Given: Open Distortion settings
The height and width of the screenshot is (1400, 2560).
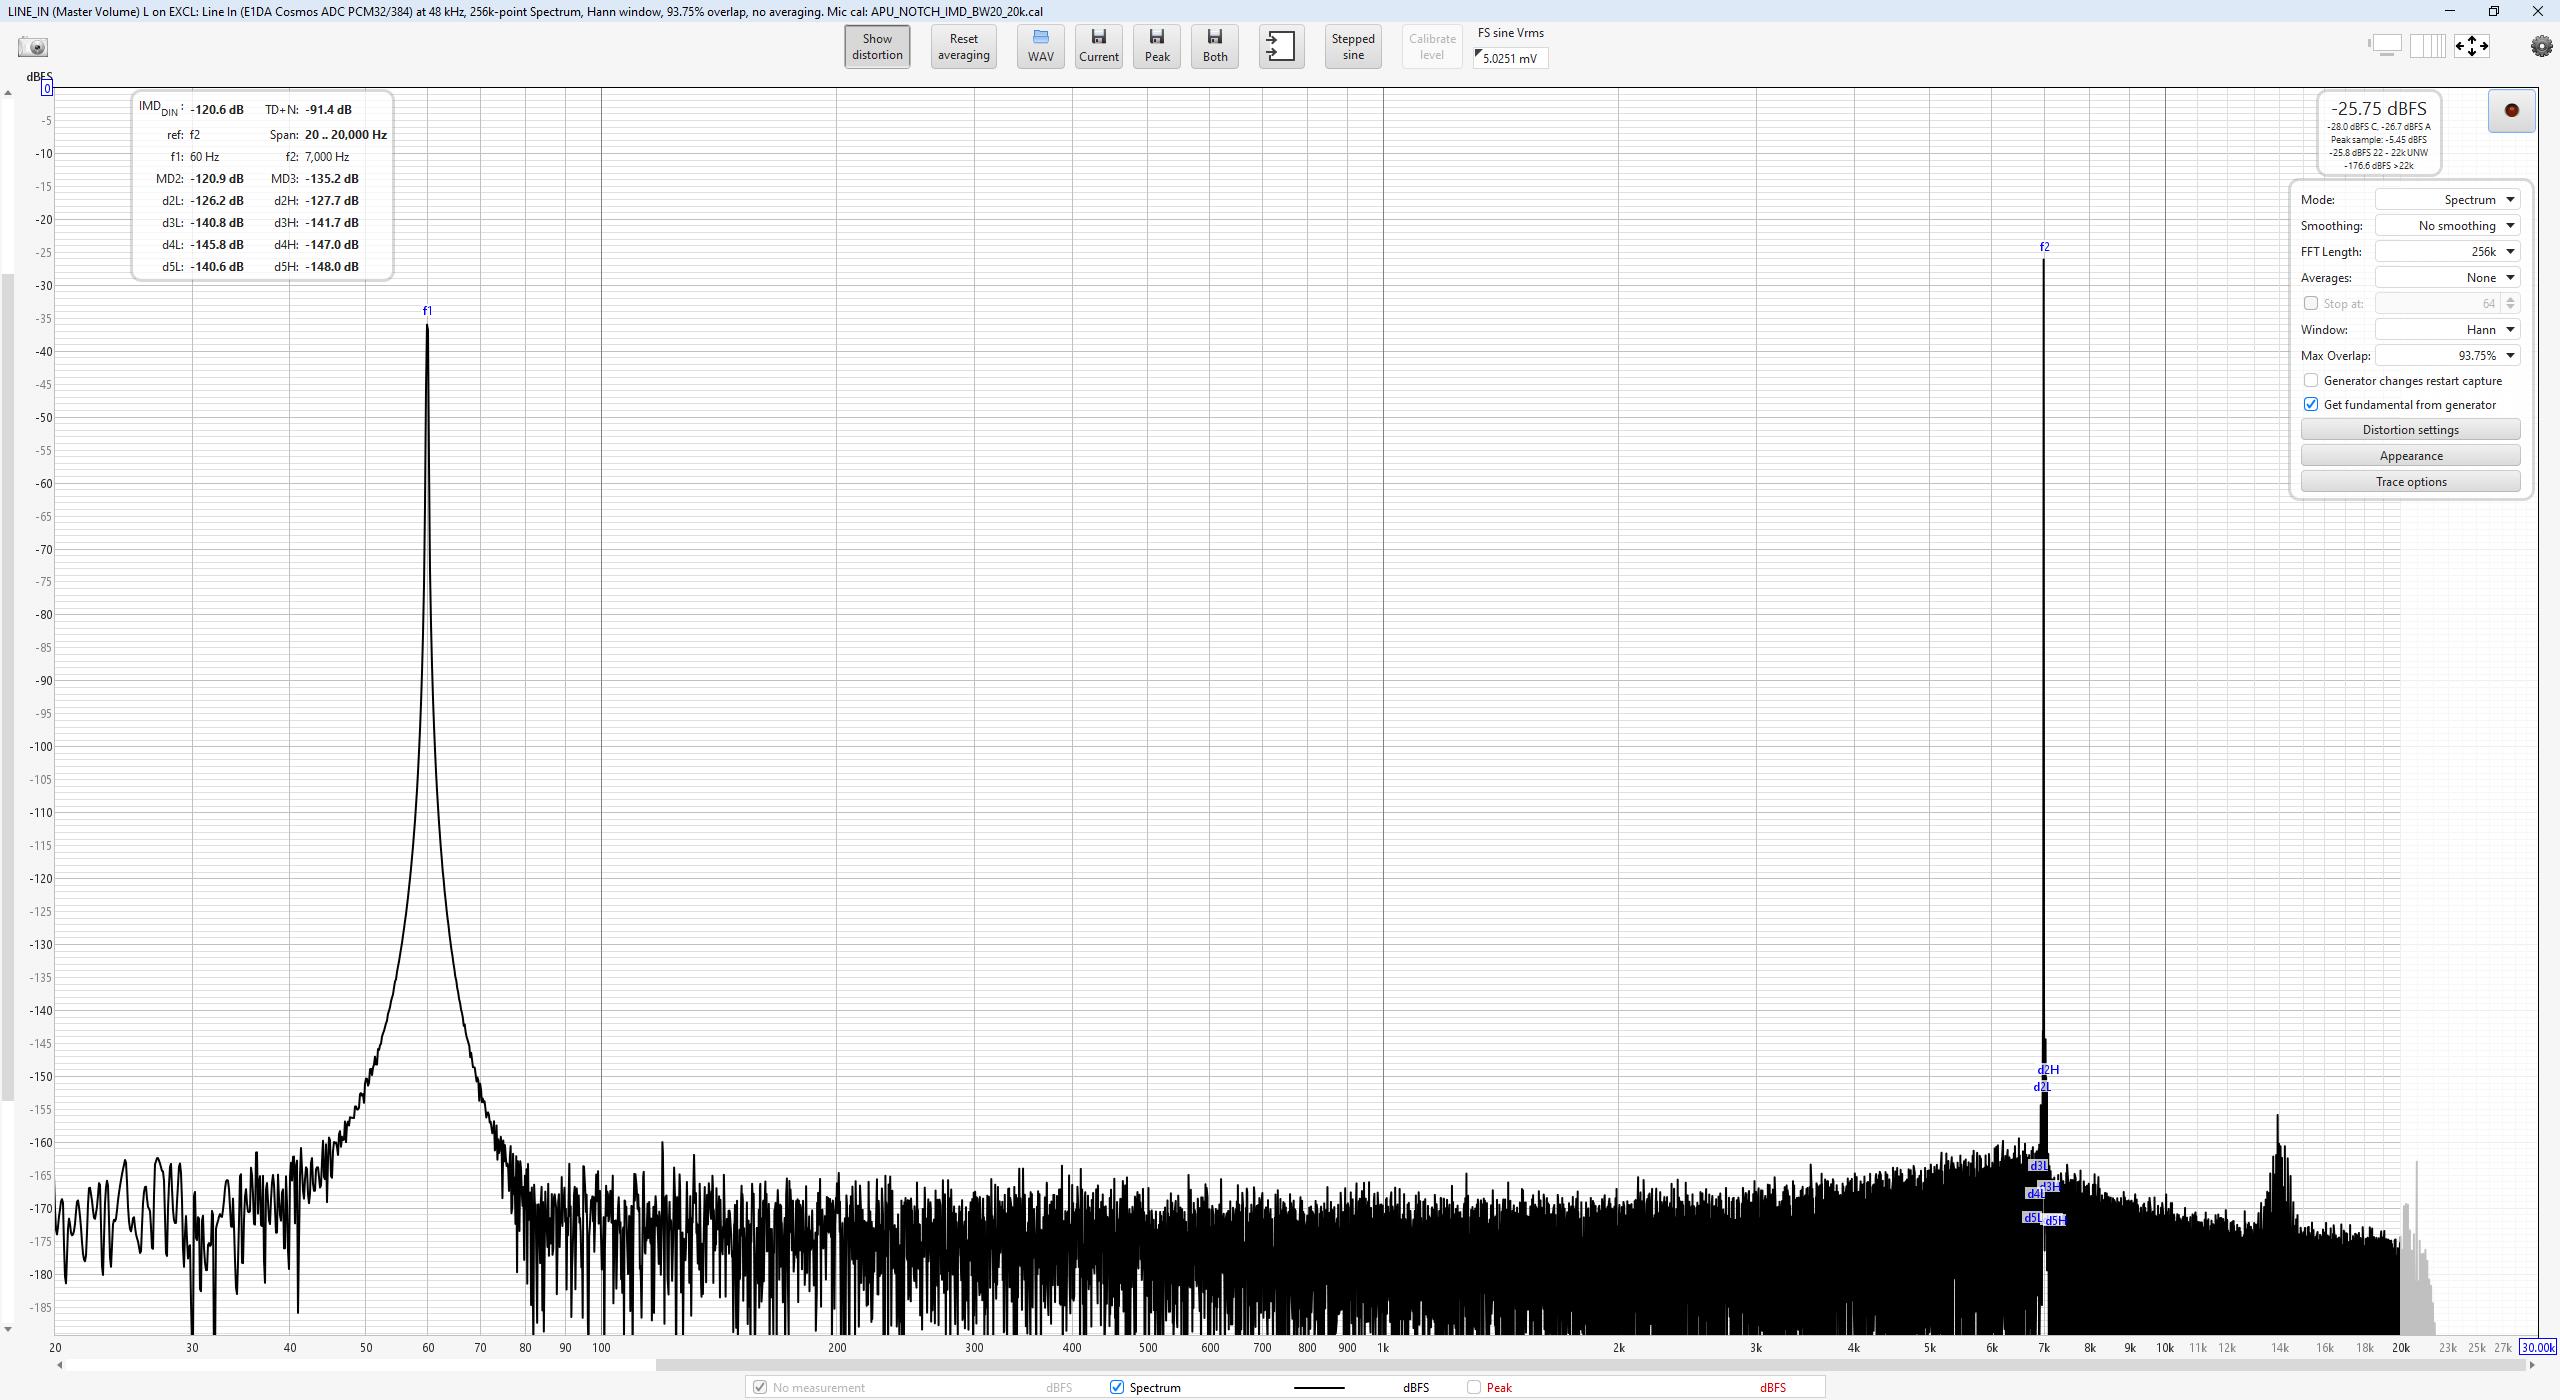Looking at the screenshot, I should click(x=2410, y=430).
